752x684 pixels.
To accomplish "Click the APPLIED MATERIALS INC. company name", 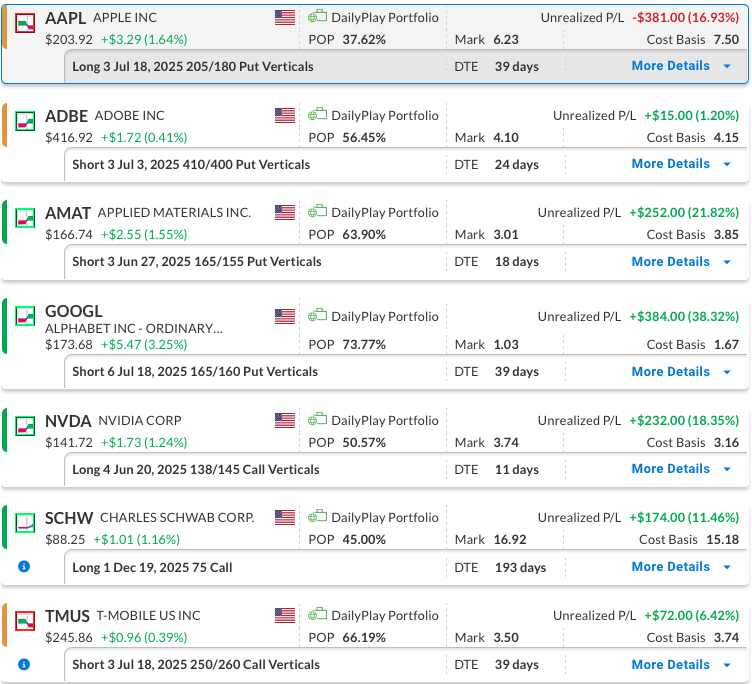I will point(174,212).
